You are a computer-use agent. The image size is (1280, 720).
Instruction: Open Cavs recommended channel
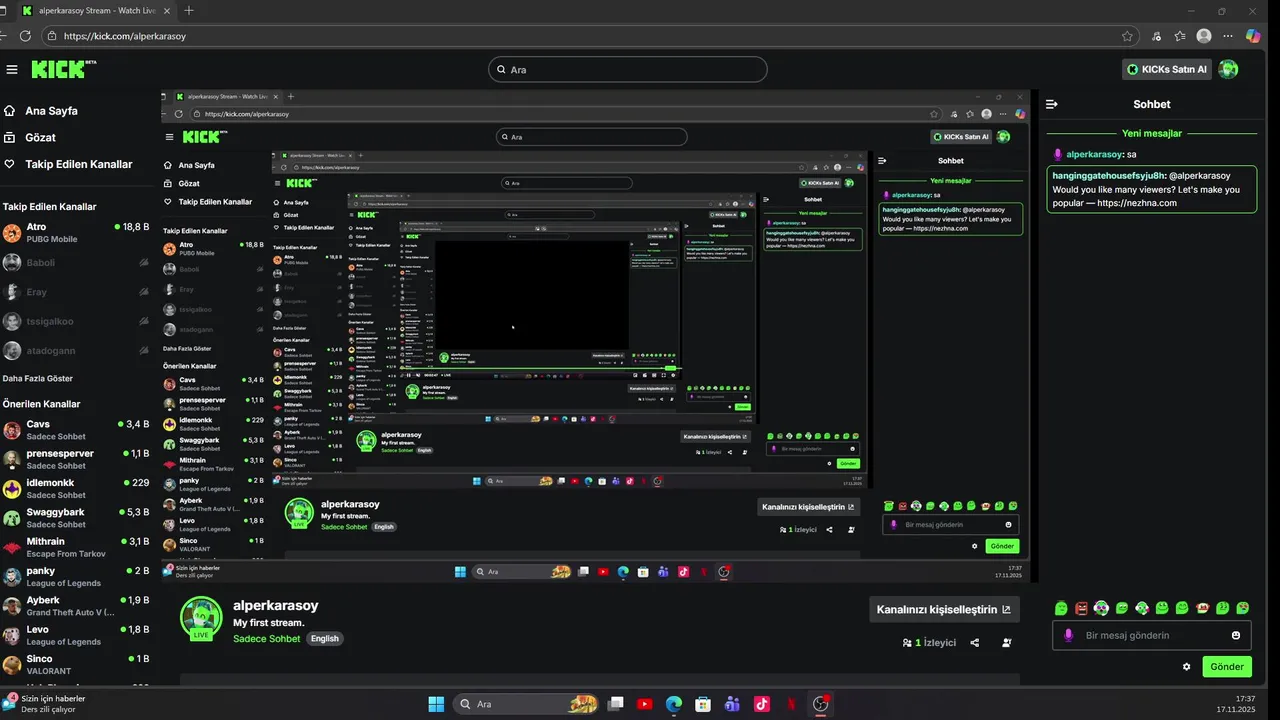point(76,430)
